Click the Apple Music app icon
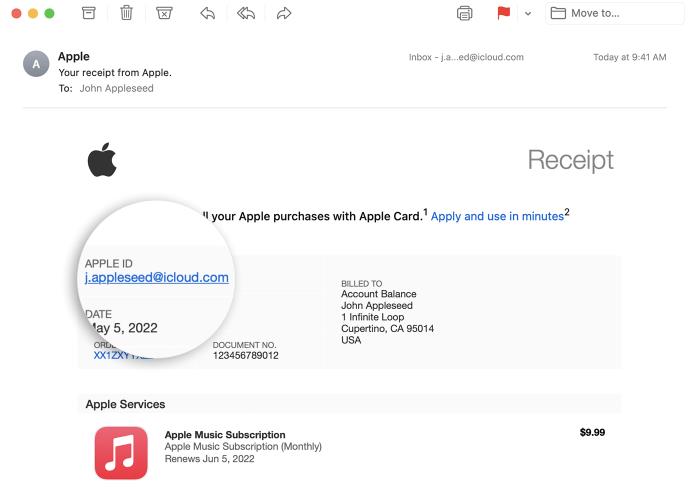Viewport: 688px width, 495px height. click(121, 453)
